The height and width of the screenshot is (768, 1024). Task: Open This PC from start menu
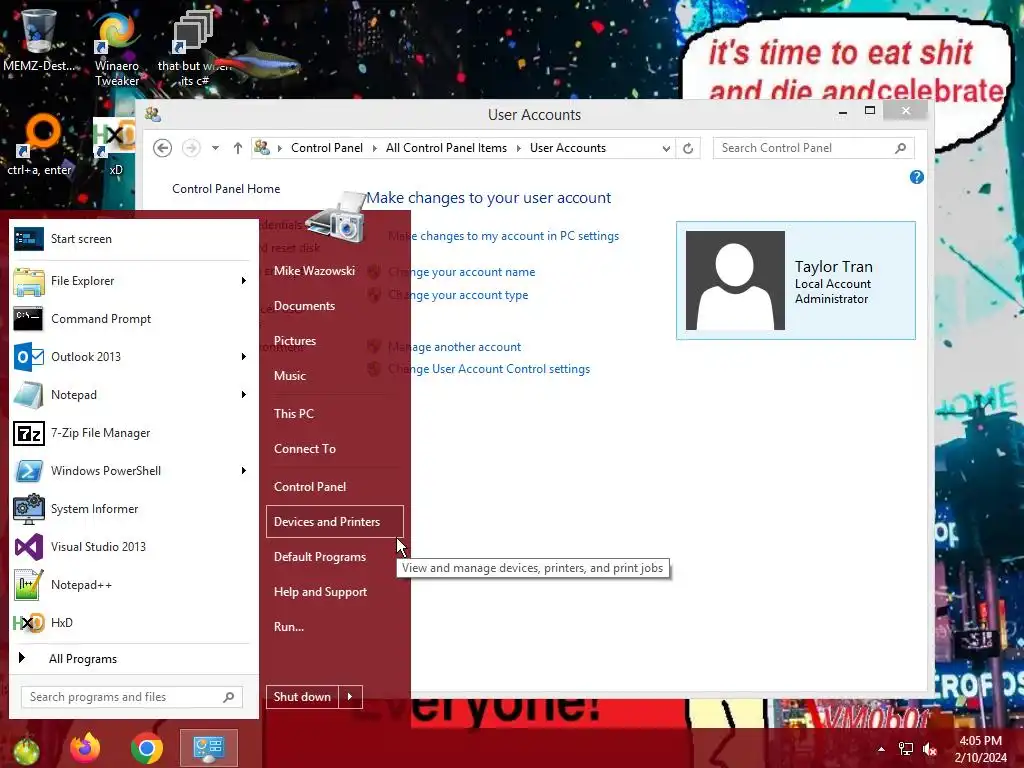(294, 413)
